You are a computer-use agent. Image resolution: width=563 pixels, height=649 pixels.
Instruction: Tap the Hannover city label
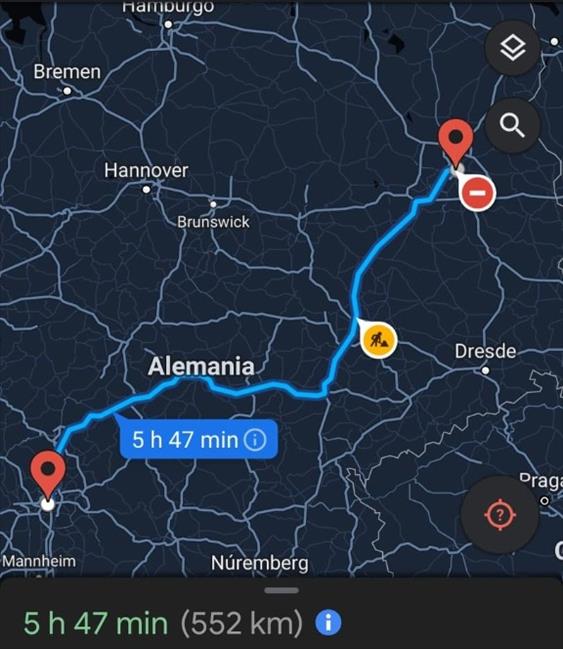[146, 170]
